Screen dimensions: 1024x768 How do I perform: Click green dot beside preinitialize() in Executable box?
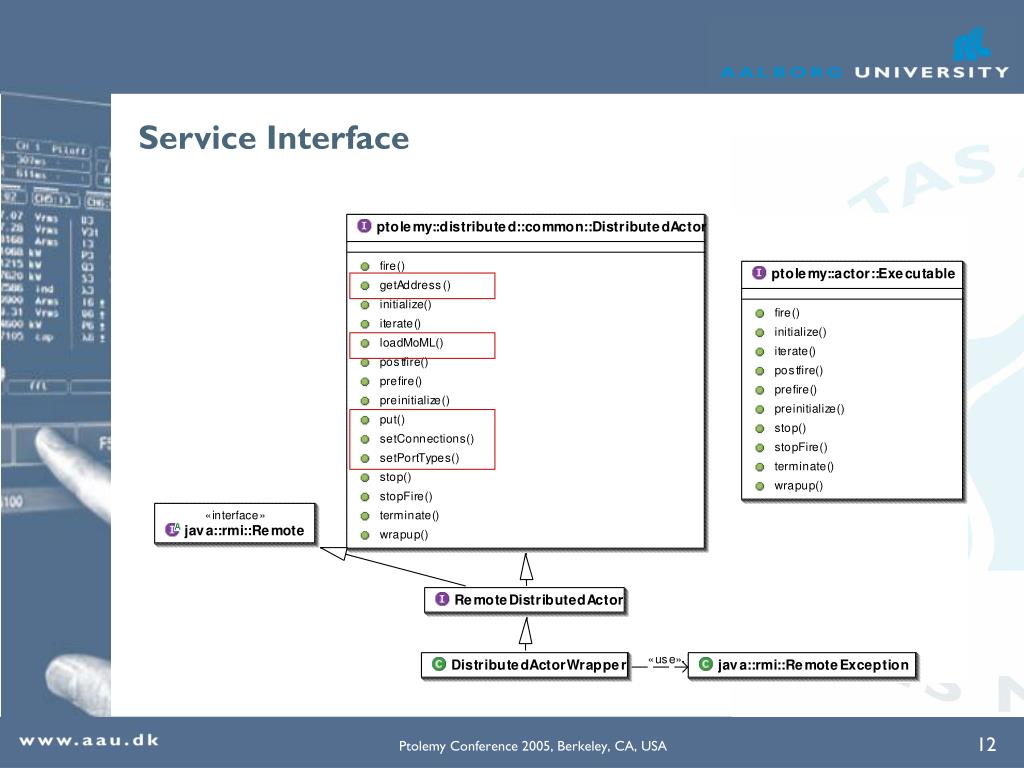point(760,409)
